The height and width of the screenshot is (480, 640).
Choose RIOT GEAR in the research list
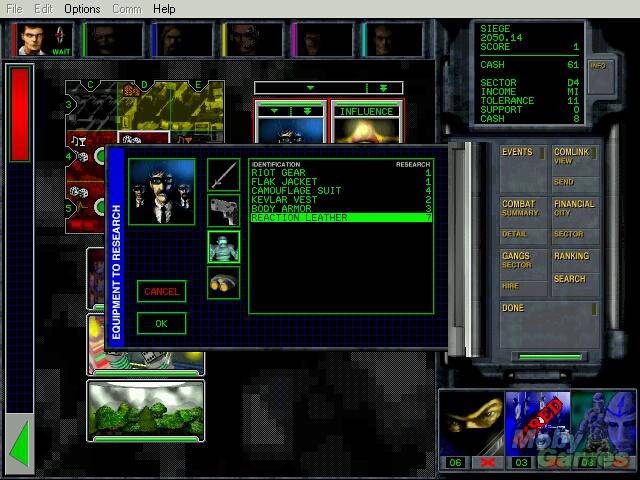click(x=341, y=173)
